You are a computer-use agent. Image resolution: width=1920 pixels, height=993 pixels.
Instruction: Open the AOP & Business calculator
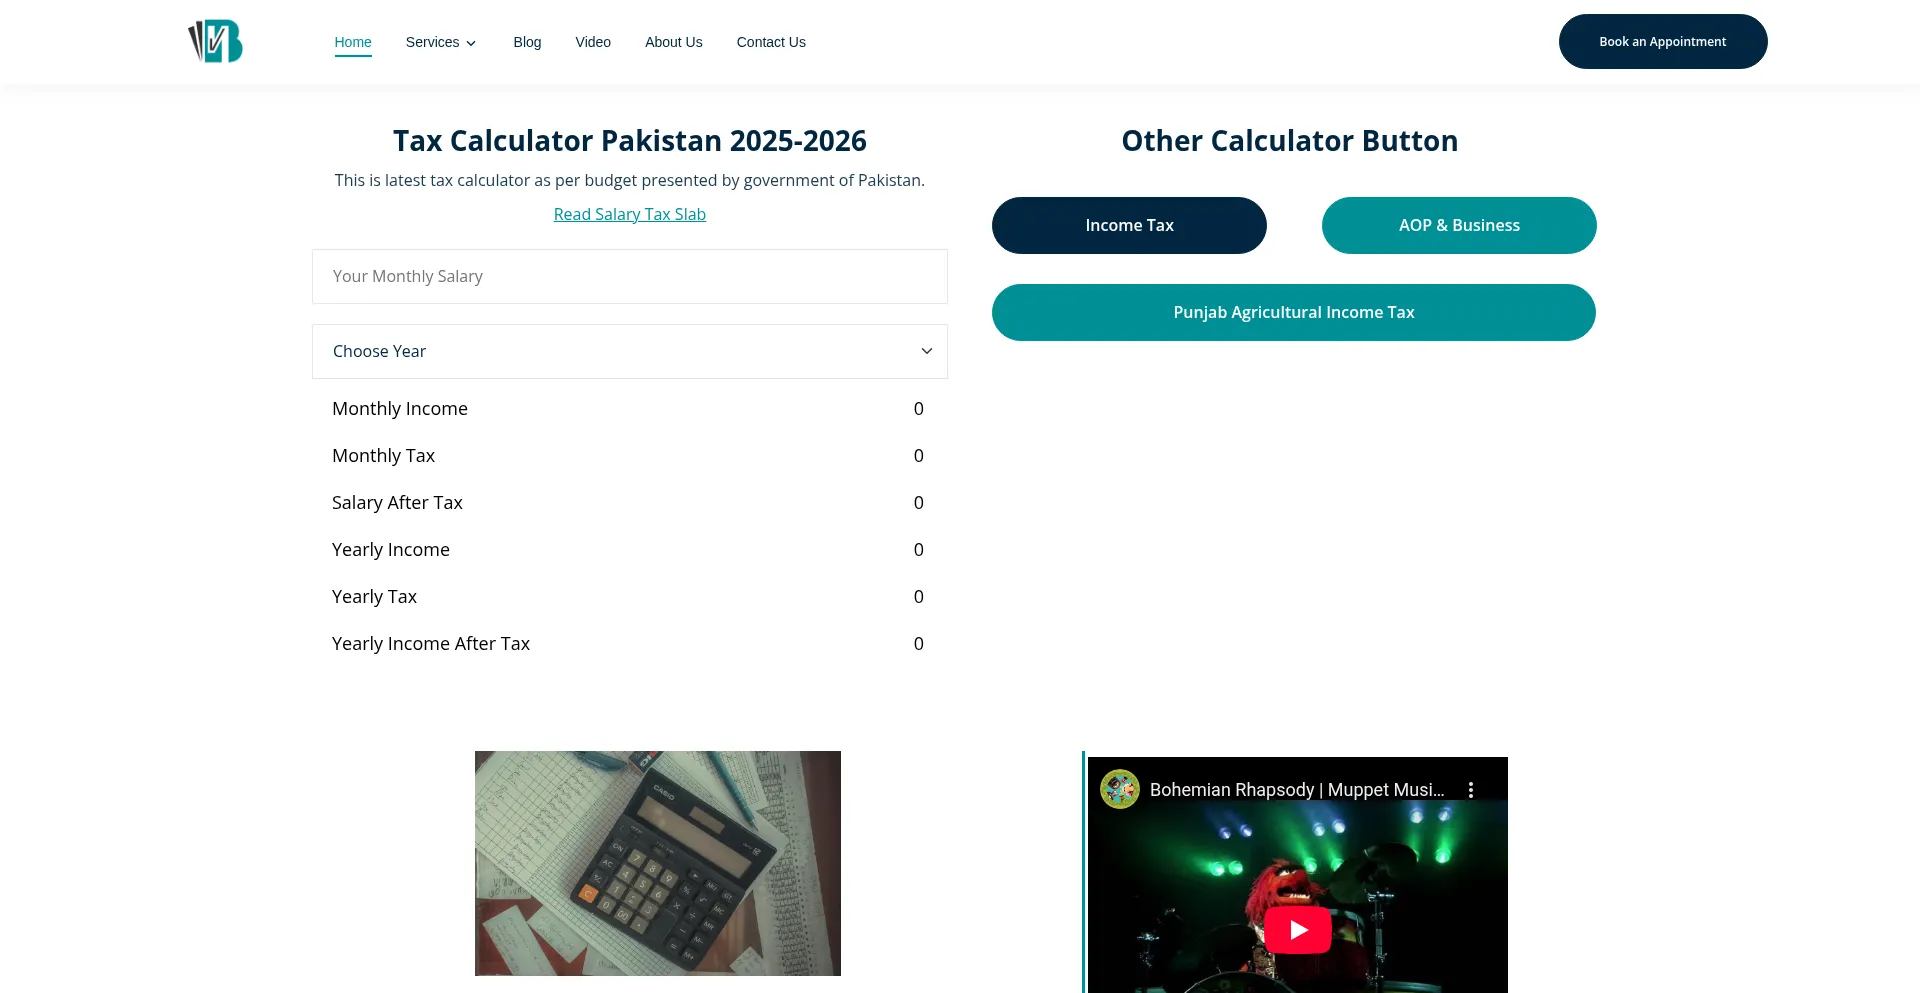click(x=1459, y=225)
